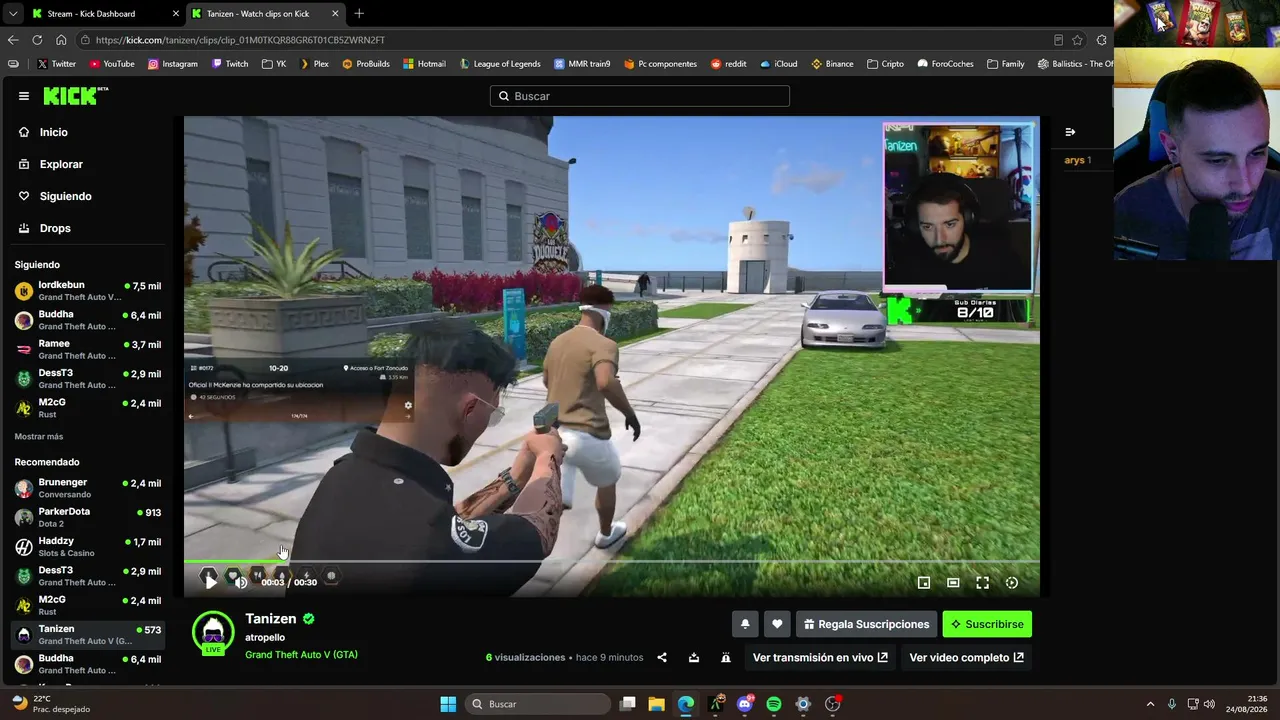Select Tanizen in the recommended channels list

(x=88, y=634)
